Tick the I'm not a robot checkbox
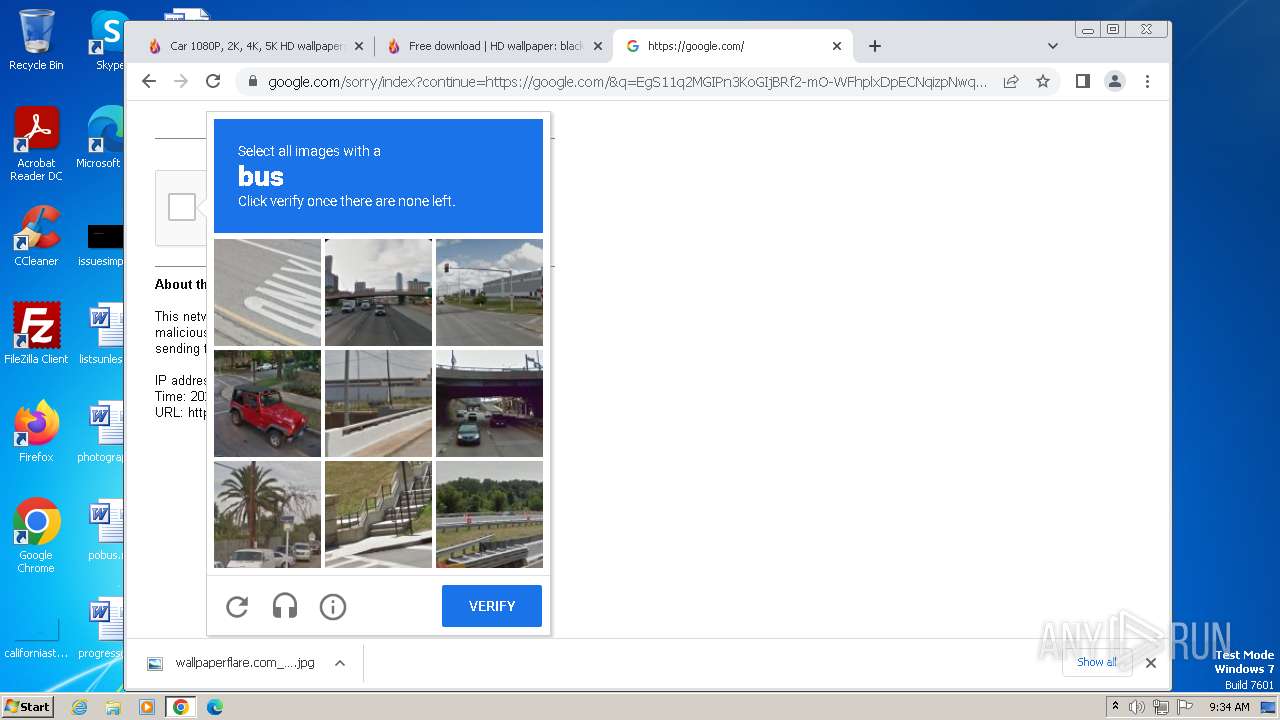 (182, 207)
